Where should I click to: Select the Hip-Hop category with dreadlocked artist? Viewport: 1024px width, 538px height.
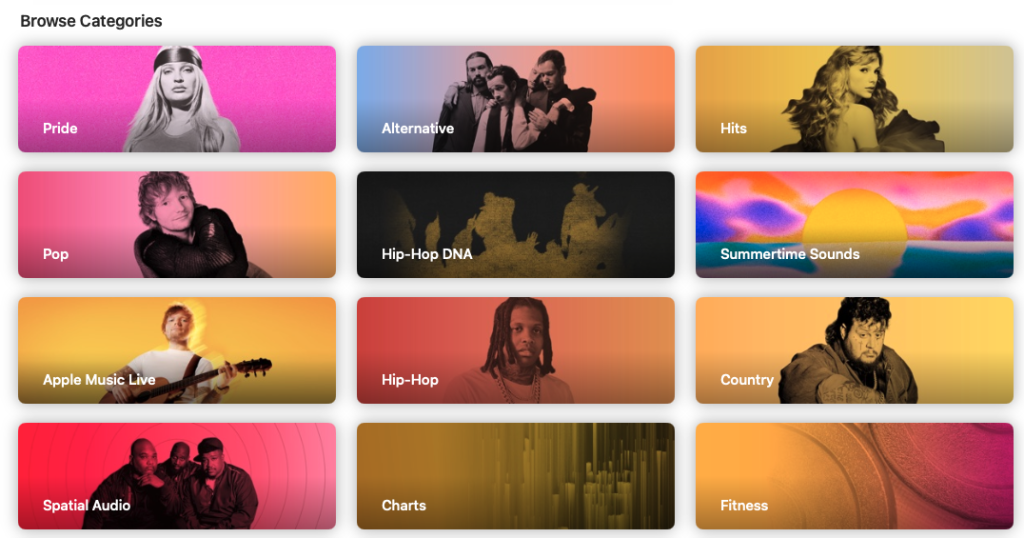(x=515, y=350)
